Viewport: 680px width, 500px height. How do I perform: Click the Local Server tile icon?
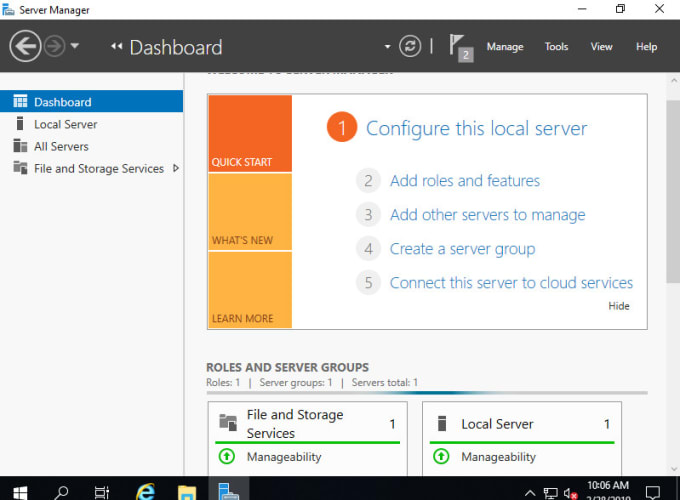[442, 423]
